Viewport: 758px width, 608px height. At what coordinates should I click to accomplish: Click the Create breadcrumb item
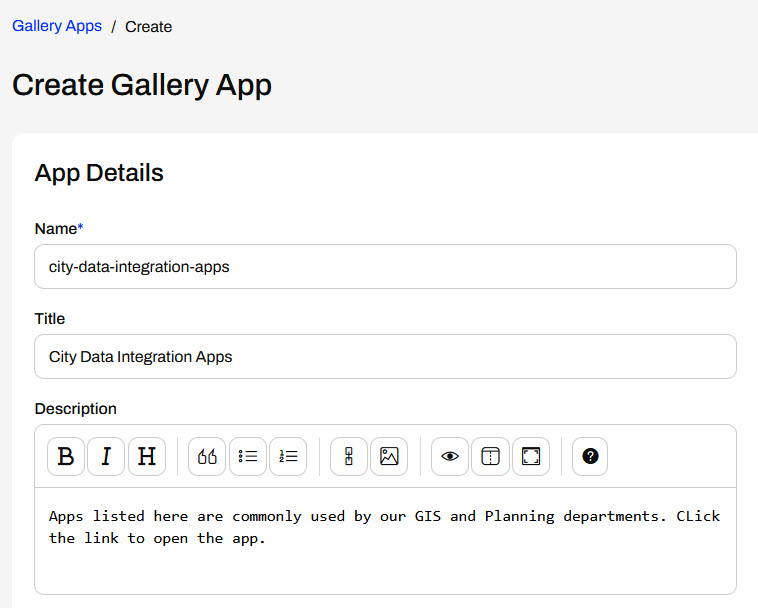coord(148,27)
